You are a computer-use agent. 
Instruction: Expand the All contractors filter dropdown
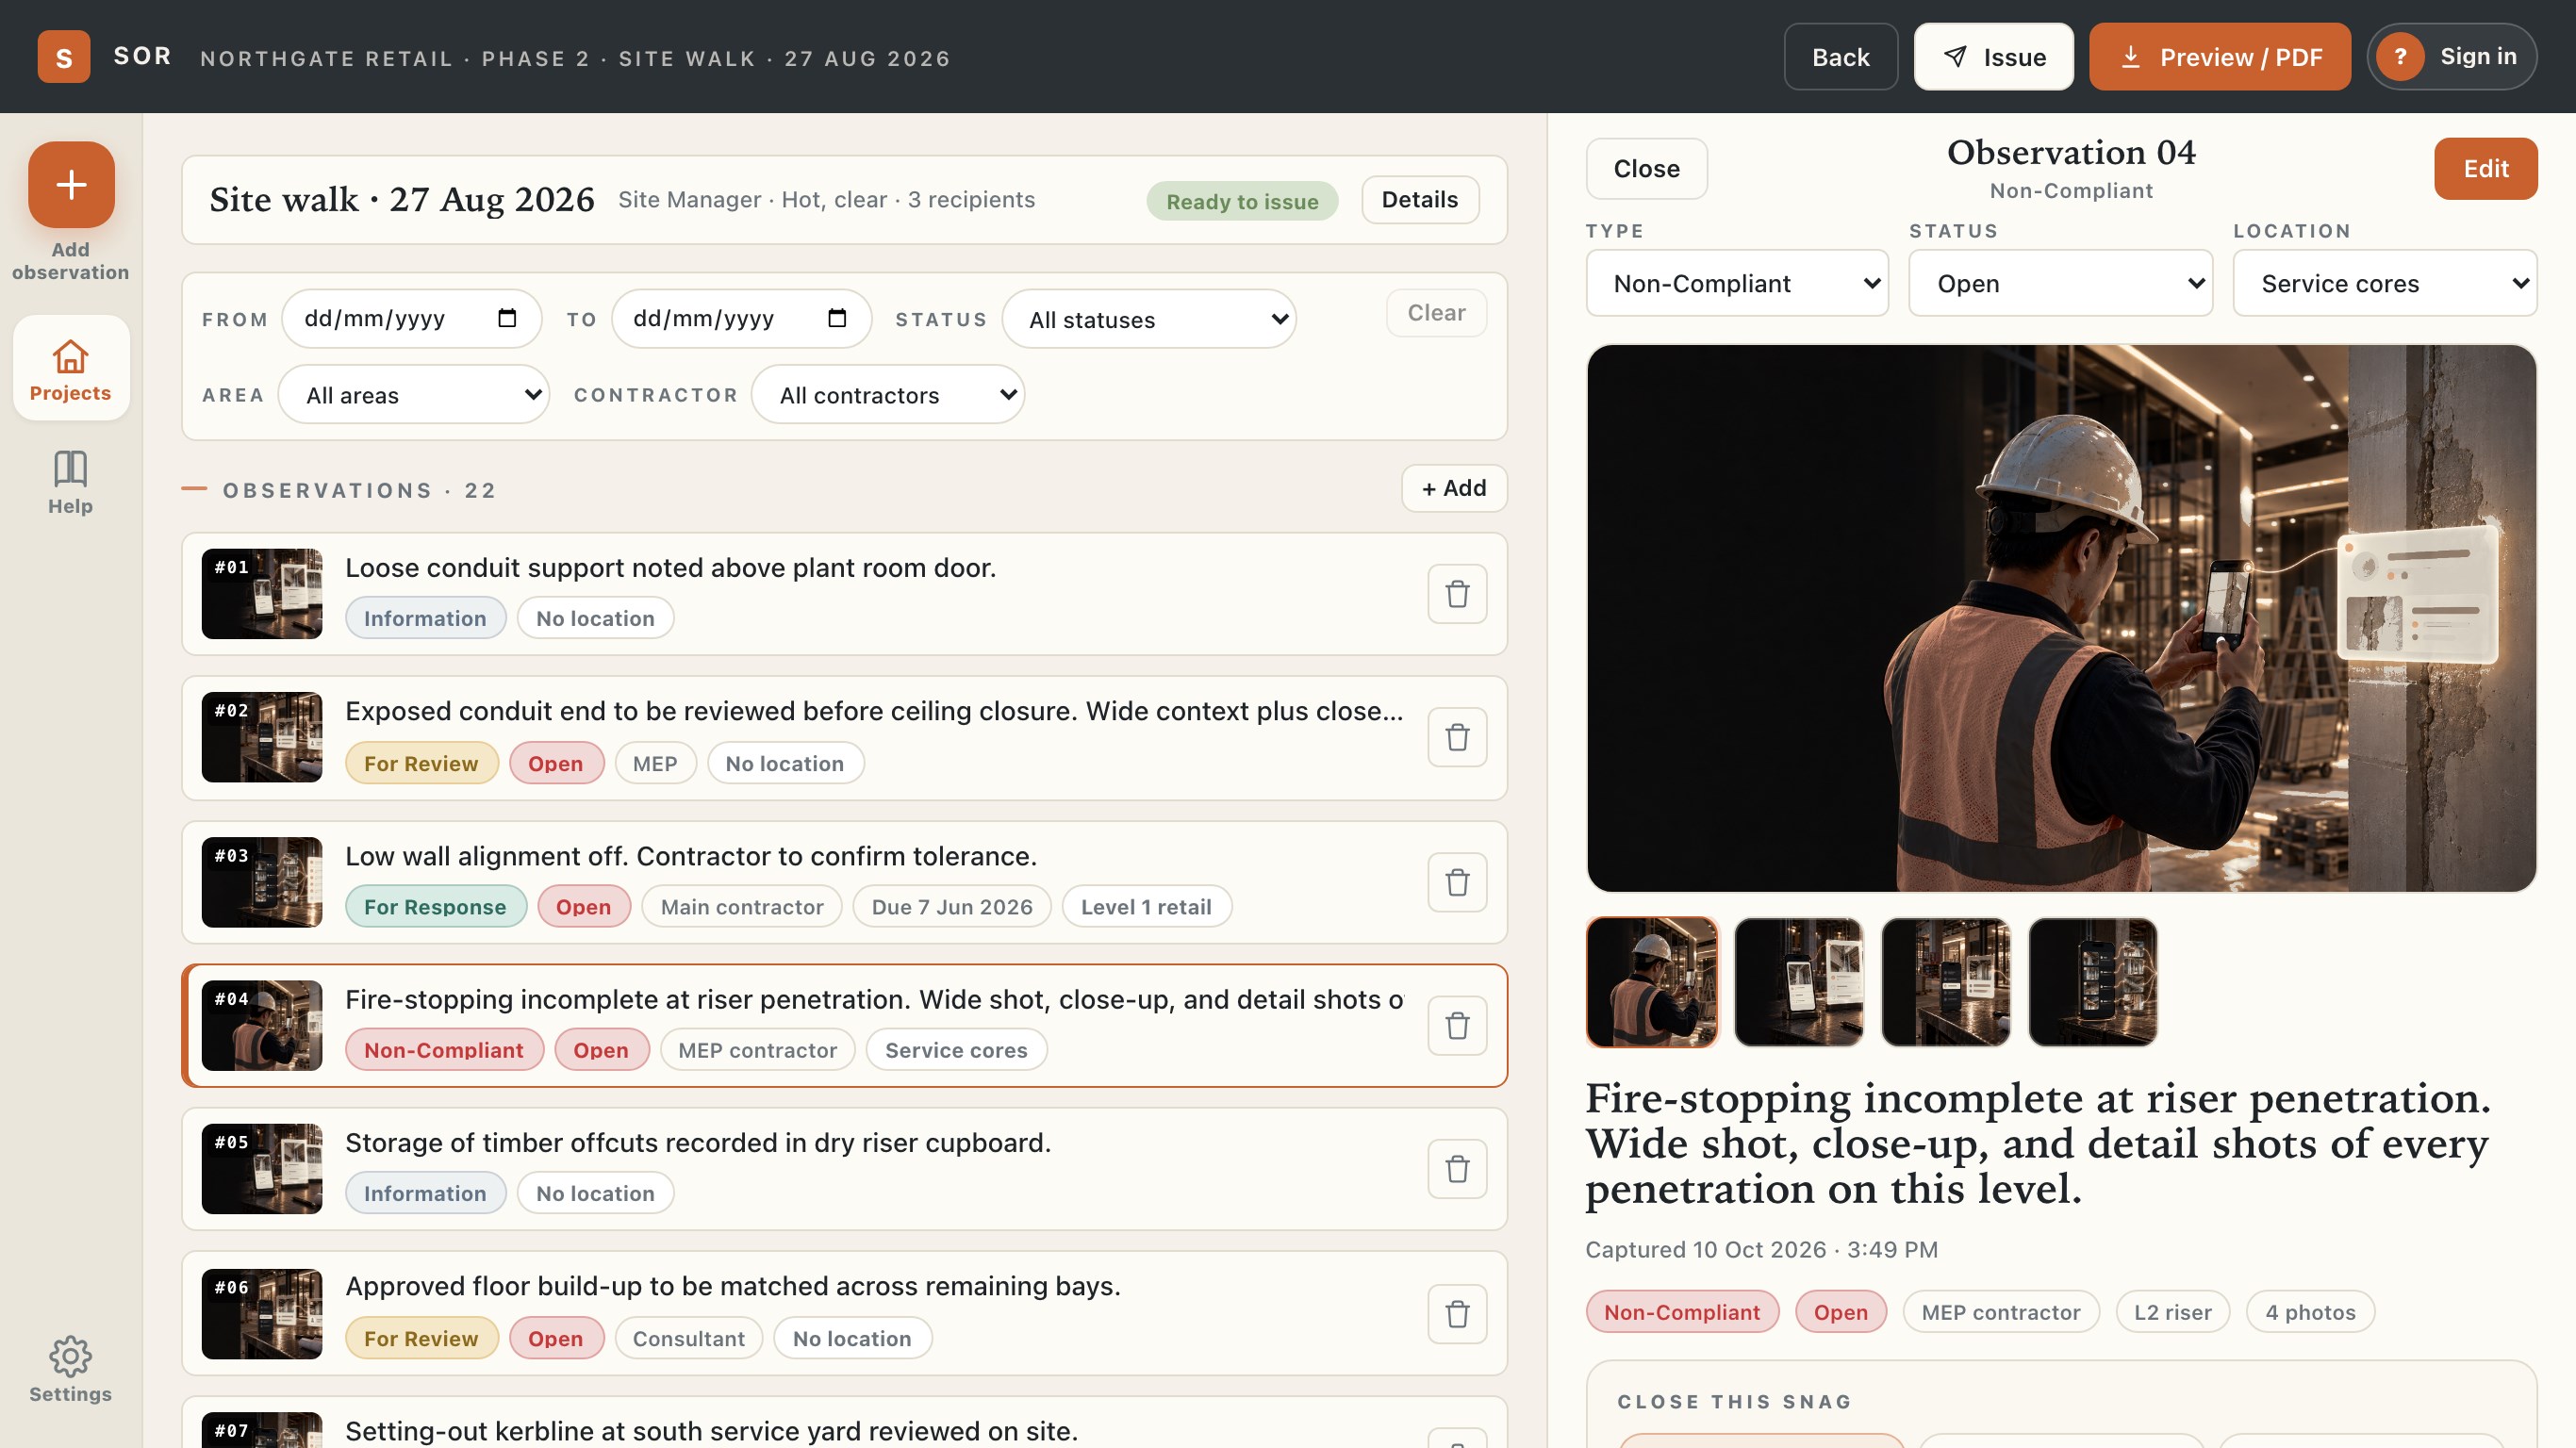click(x=888, y=394)
